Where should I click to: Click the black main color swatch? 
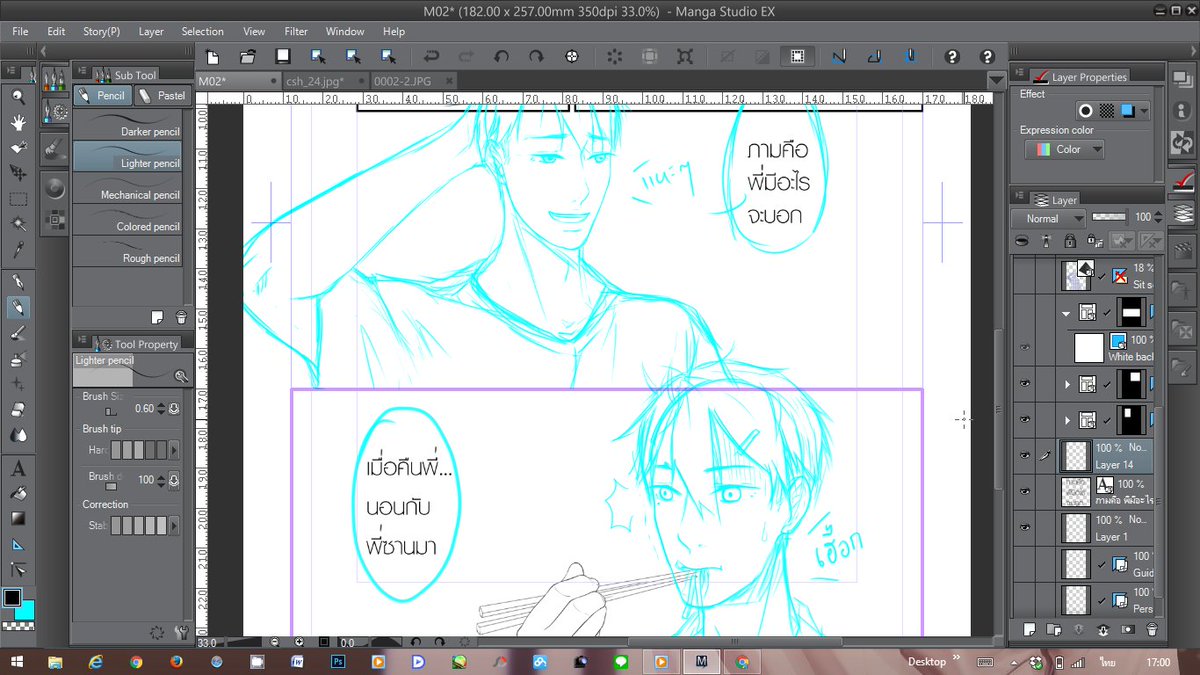tap(12, 598)
